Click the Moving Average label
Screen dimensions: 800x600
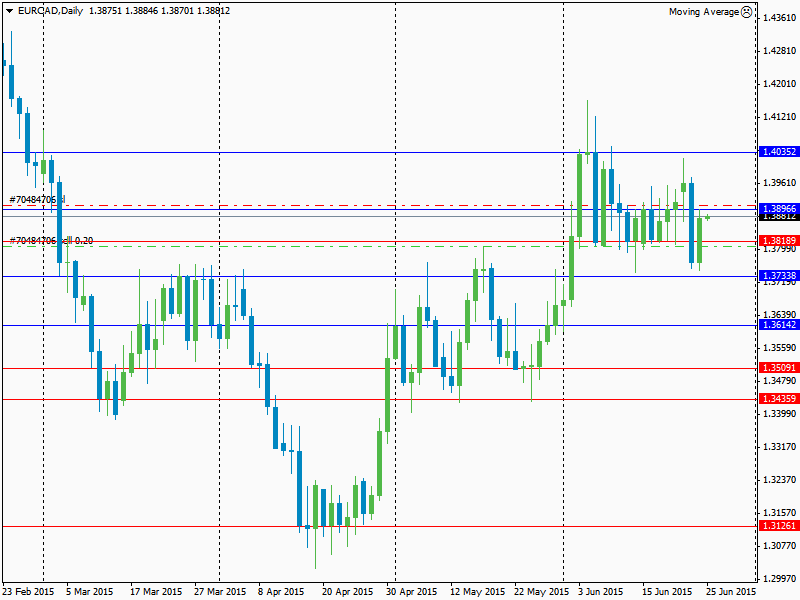[x=704, y=12]
